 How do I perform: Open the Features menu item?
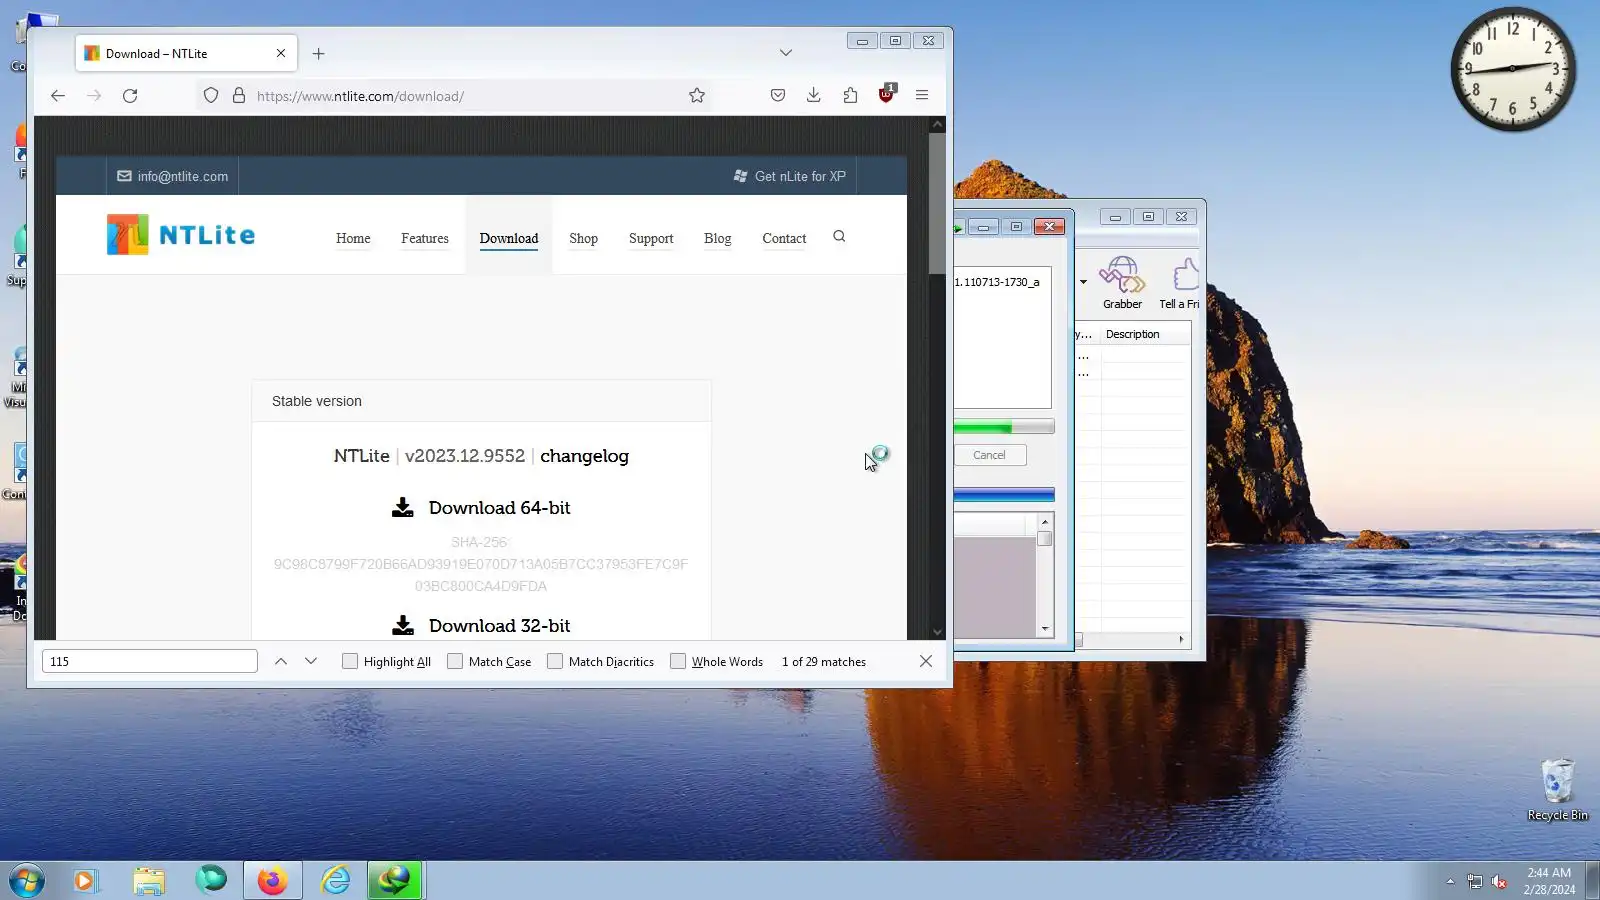pos(425,239)
